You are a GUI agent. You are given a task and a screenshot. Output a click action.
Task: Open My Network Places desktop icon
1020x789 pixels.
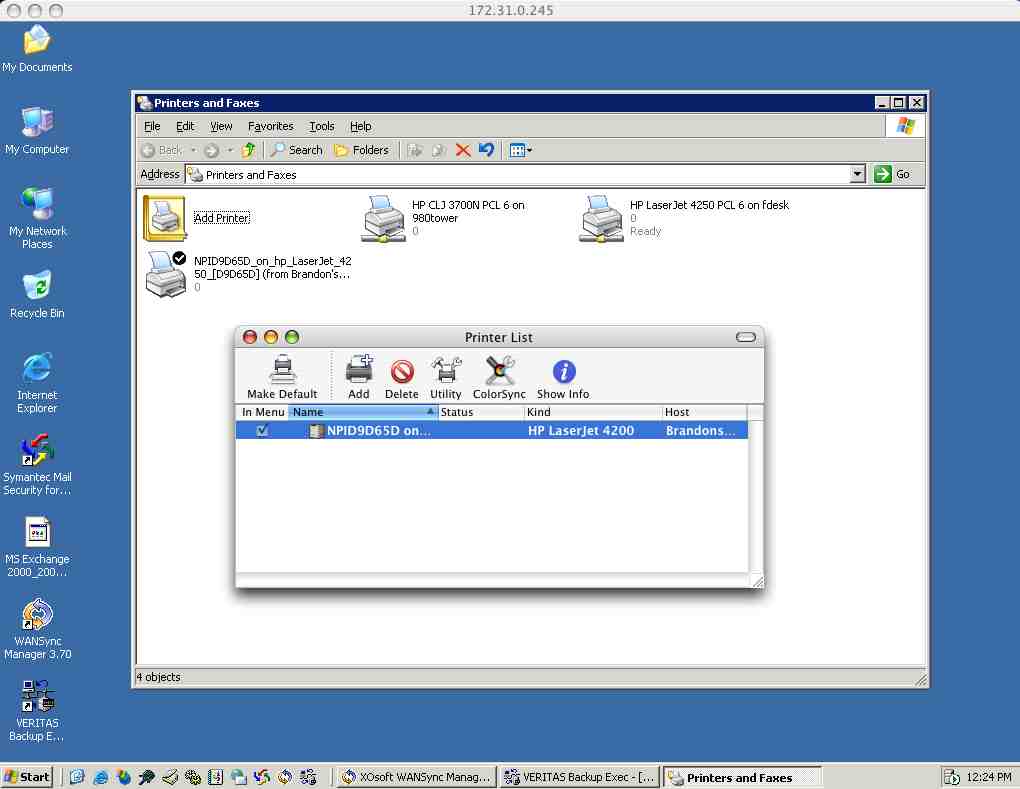click(37, 219)
